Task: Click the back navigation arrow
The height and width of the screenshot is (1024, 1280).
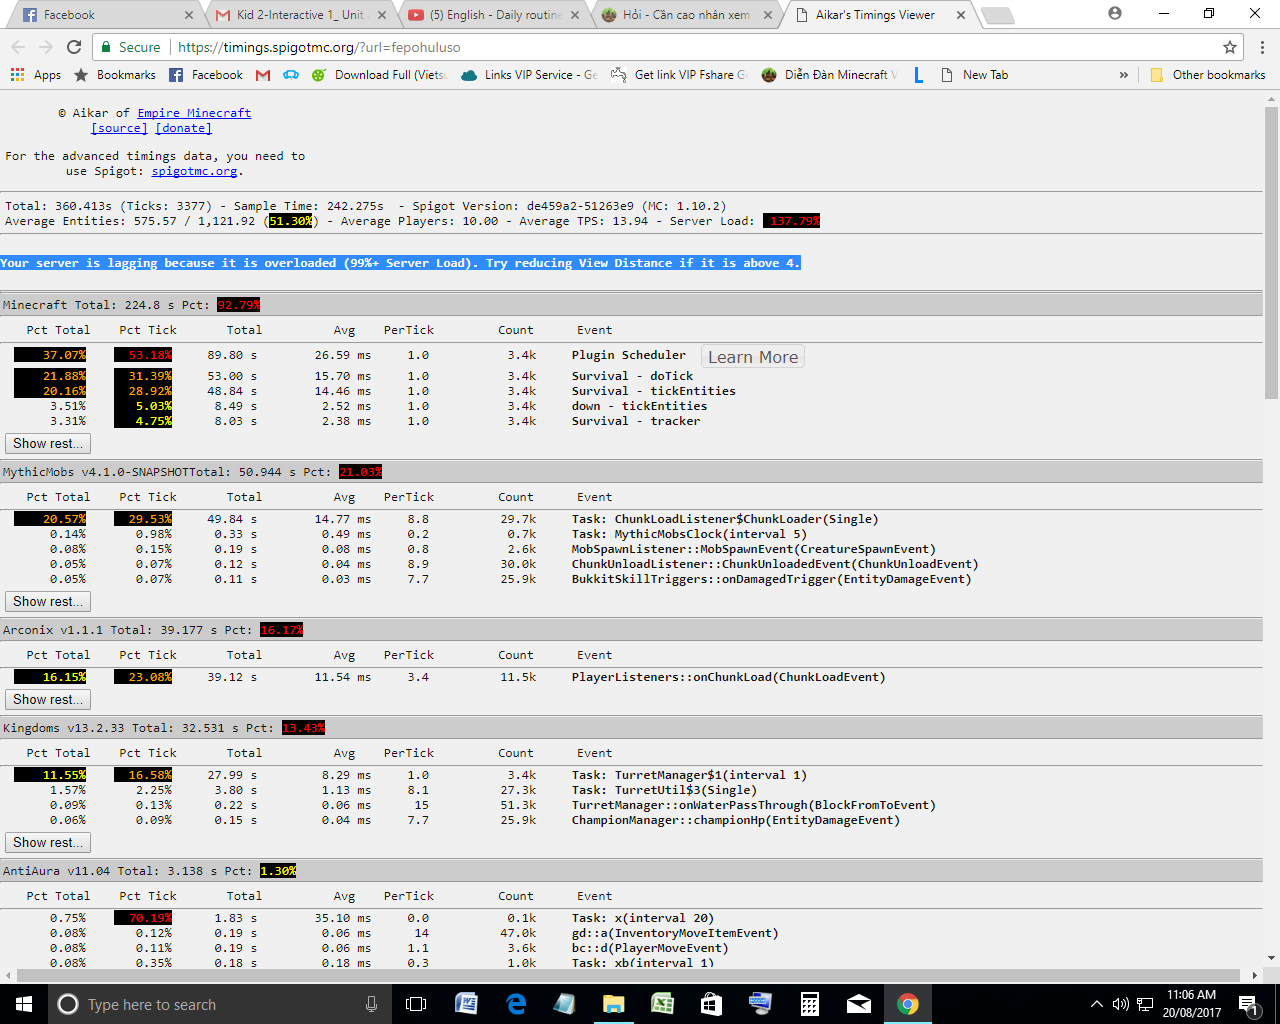Action: click(x=18, y=47)
